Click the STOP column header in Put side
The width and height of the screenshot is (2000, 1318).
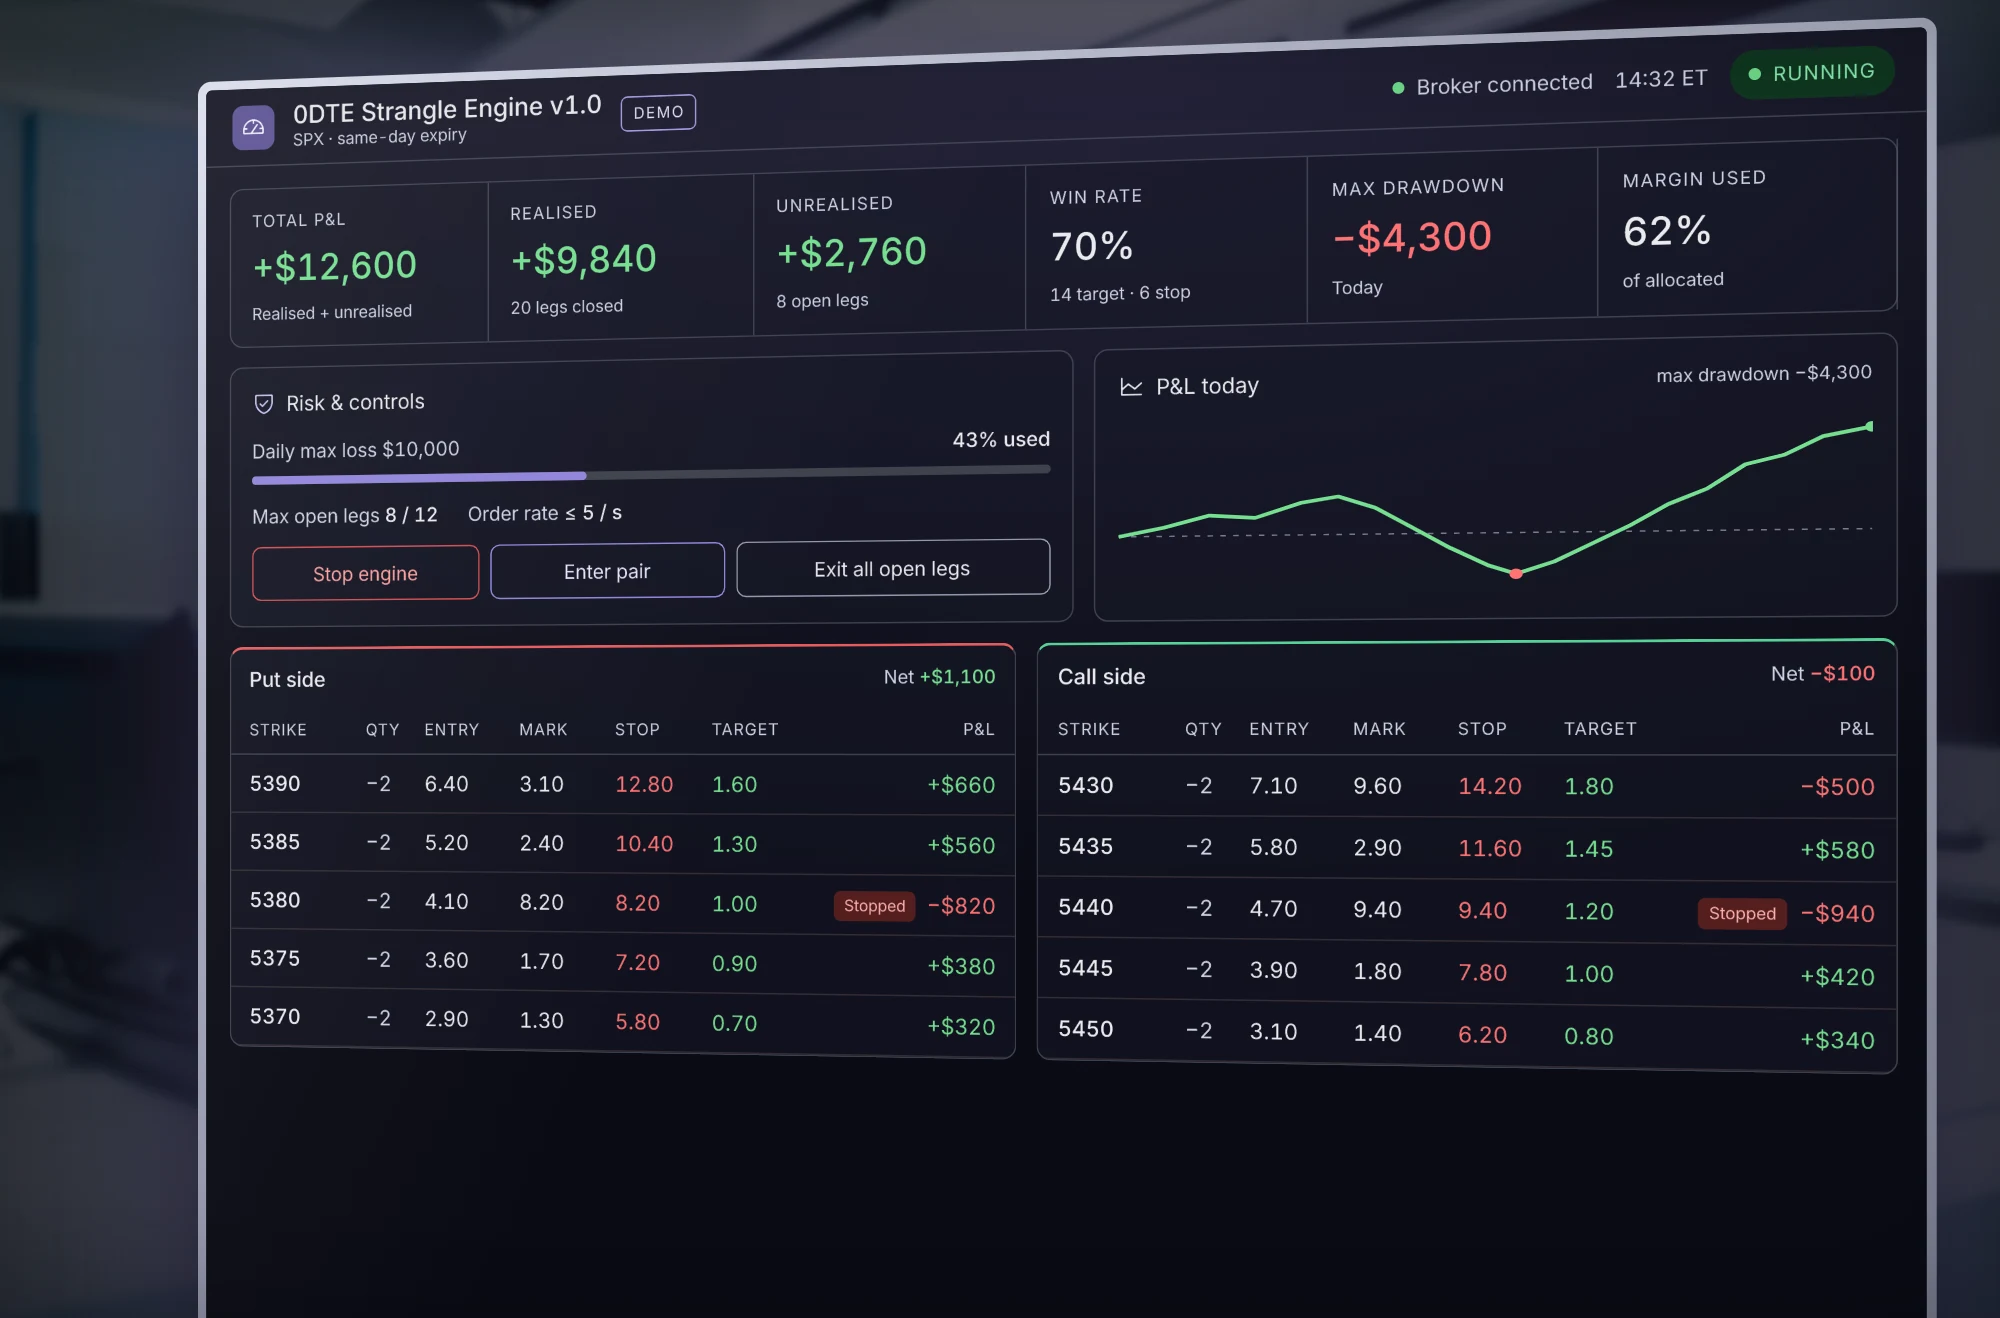(637, 729)
